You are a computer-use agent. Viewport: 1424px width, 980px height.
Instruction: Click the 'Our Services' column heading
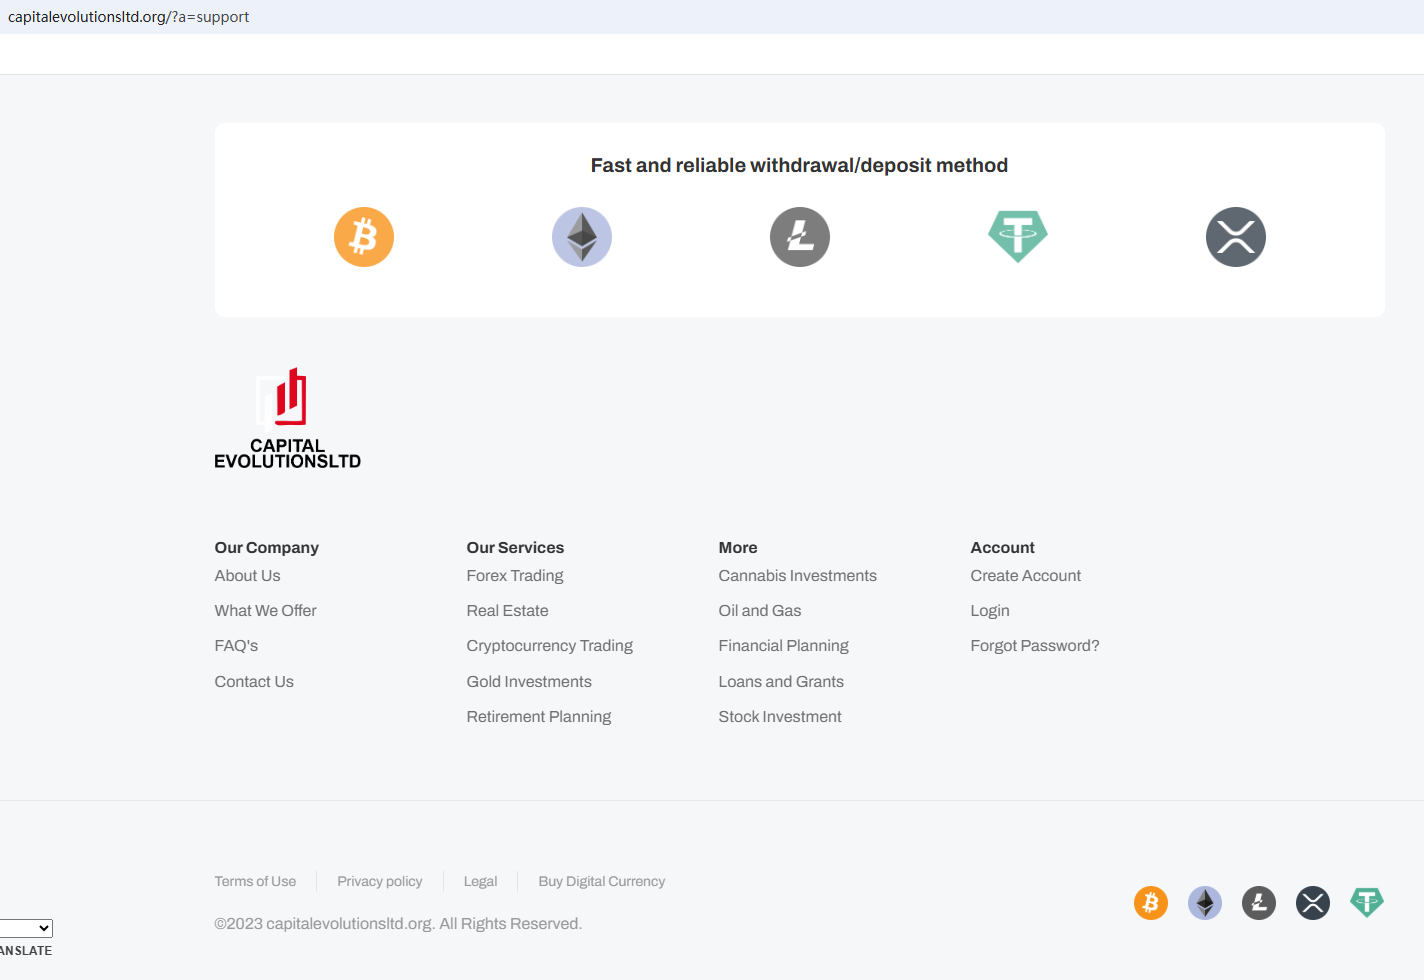click(x=515, y=548)
